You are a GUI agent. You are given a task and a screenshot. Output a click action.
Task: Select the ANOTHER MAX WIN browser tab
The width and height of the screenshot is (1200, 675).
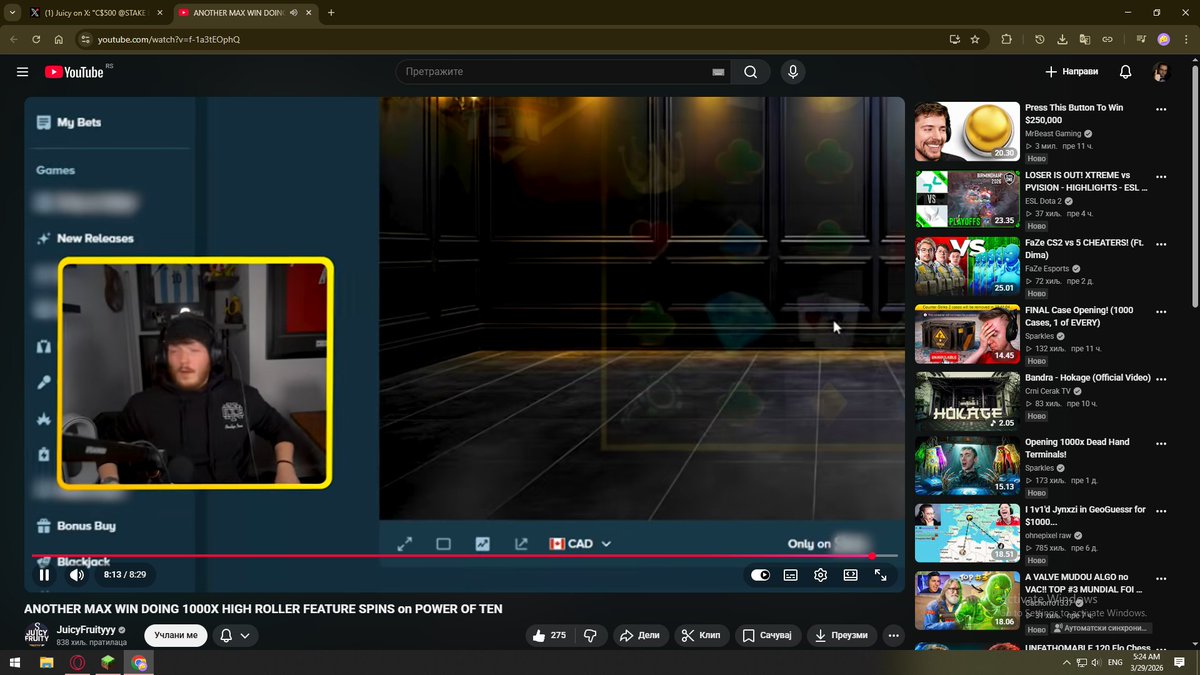245,13
